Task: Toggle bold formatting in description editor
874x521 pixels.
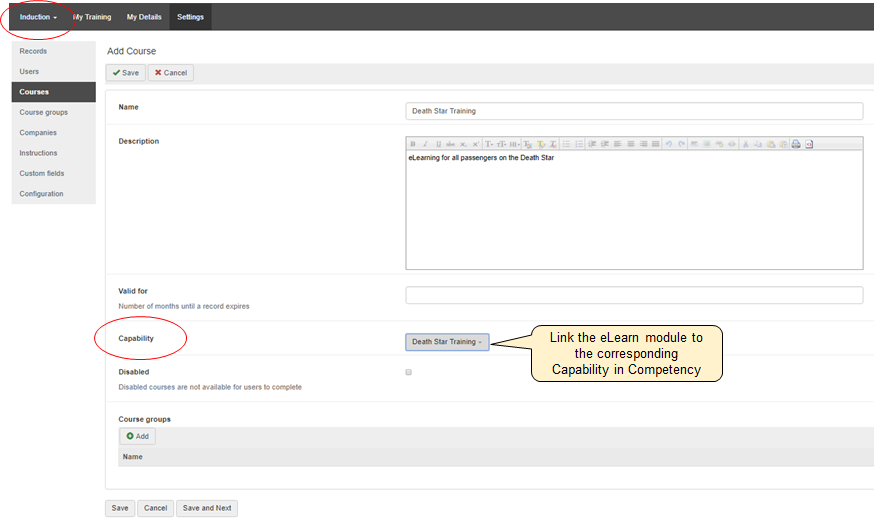Action: click(413, 144)
